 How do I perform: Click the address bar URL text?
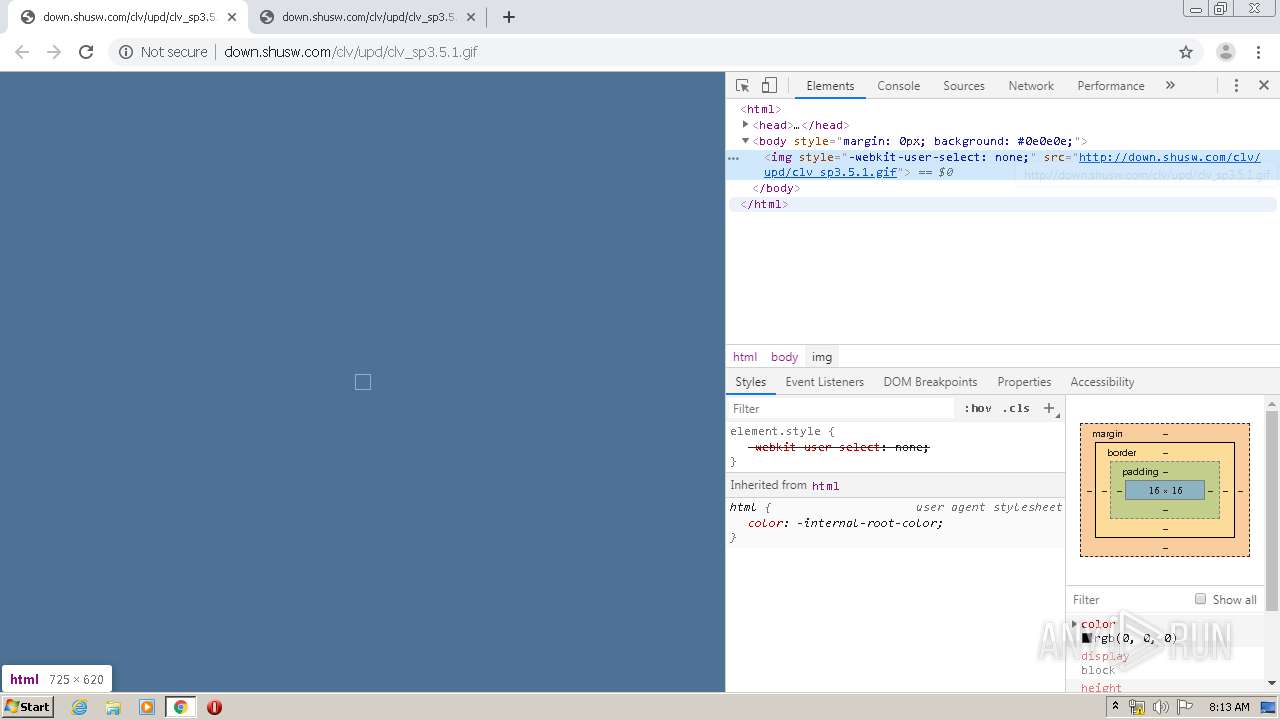(x=351, y=52)
